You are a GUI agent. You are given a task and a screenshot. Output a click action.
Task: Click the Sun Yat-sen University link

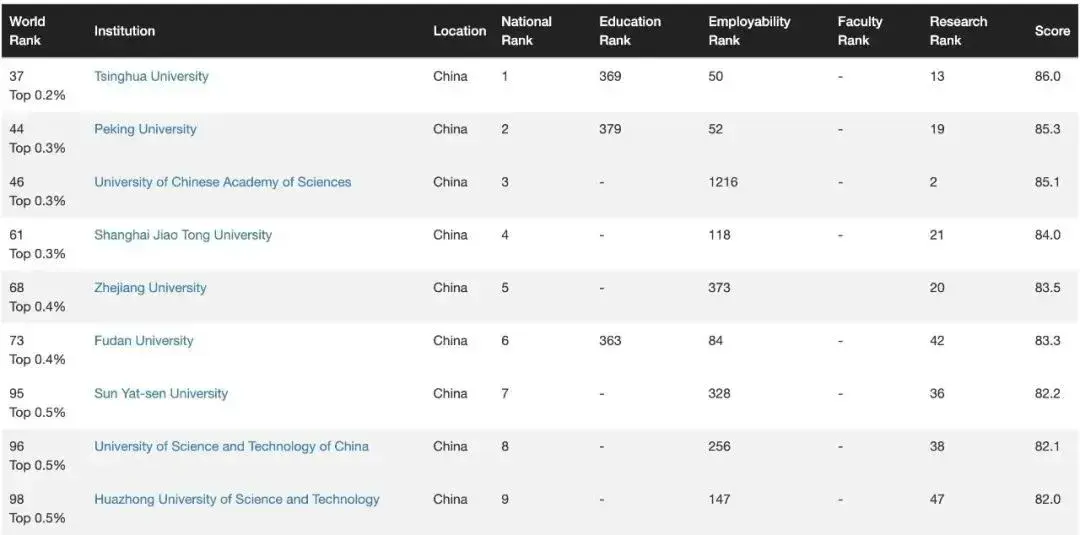click(160, 394)
